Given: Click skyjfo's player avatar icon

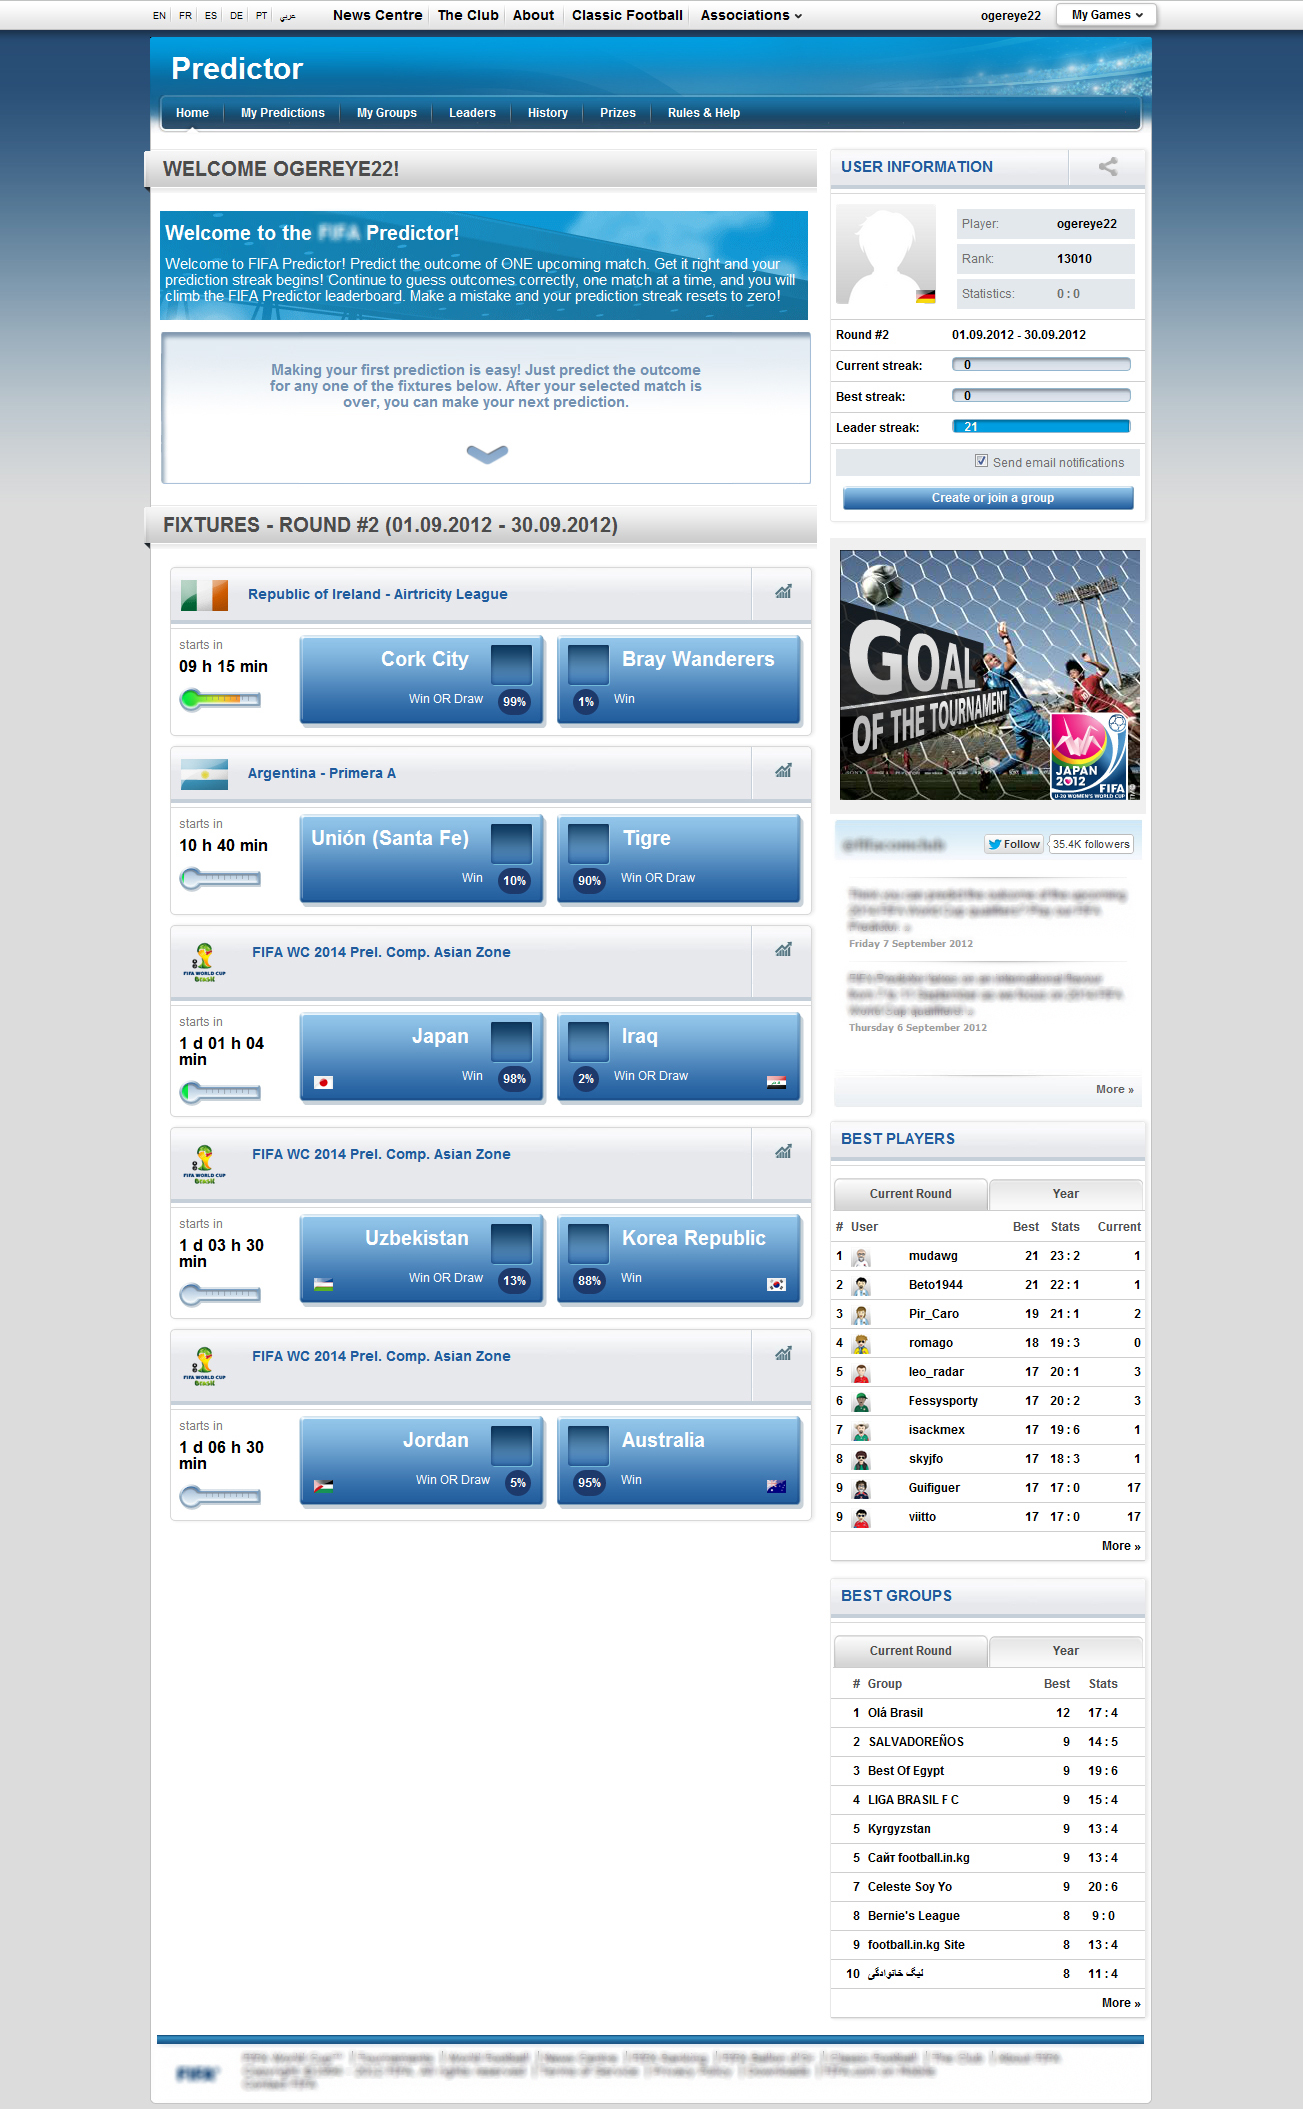Looking at the screenshot, I should [862, 1460].
